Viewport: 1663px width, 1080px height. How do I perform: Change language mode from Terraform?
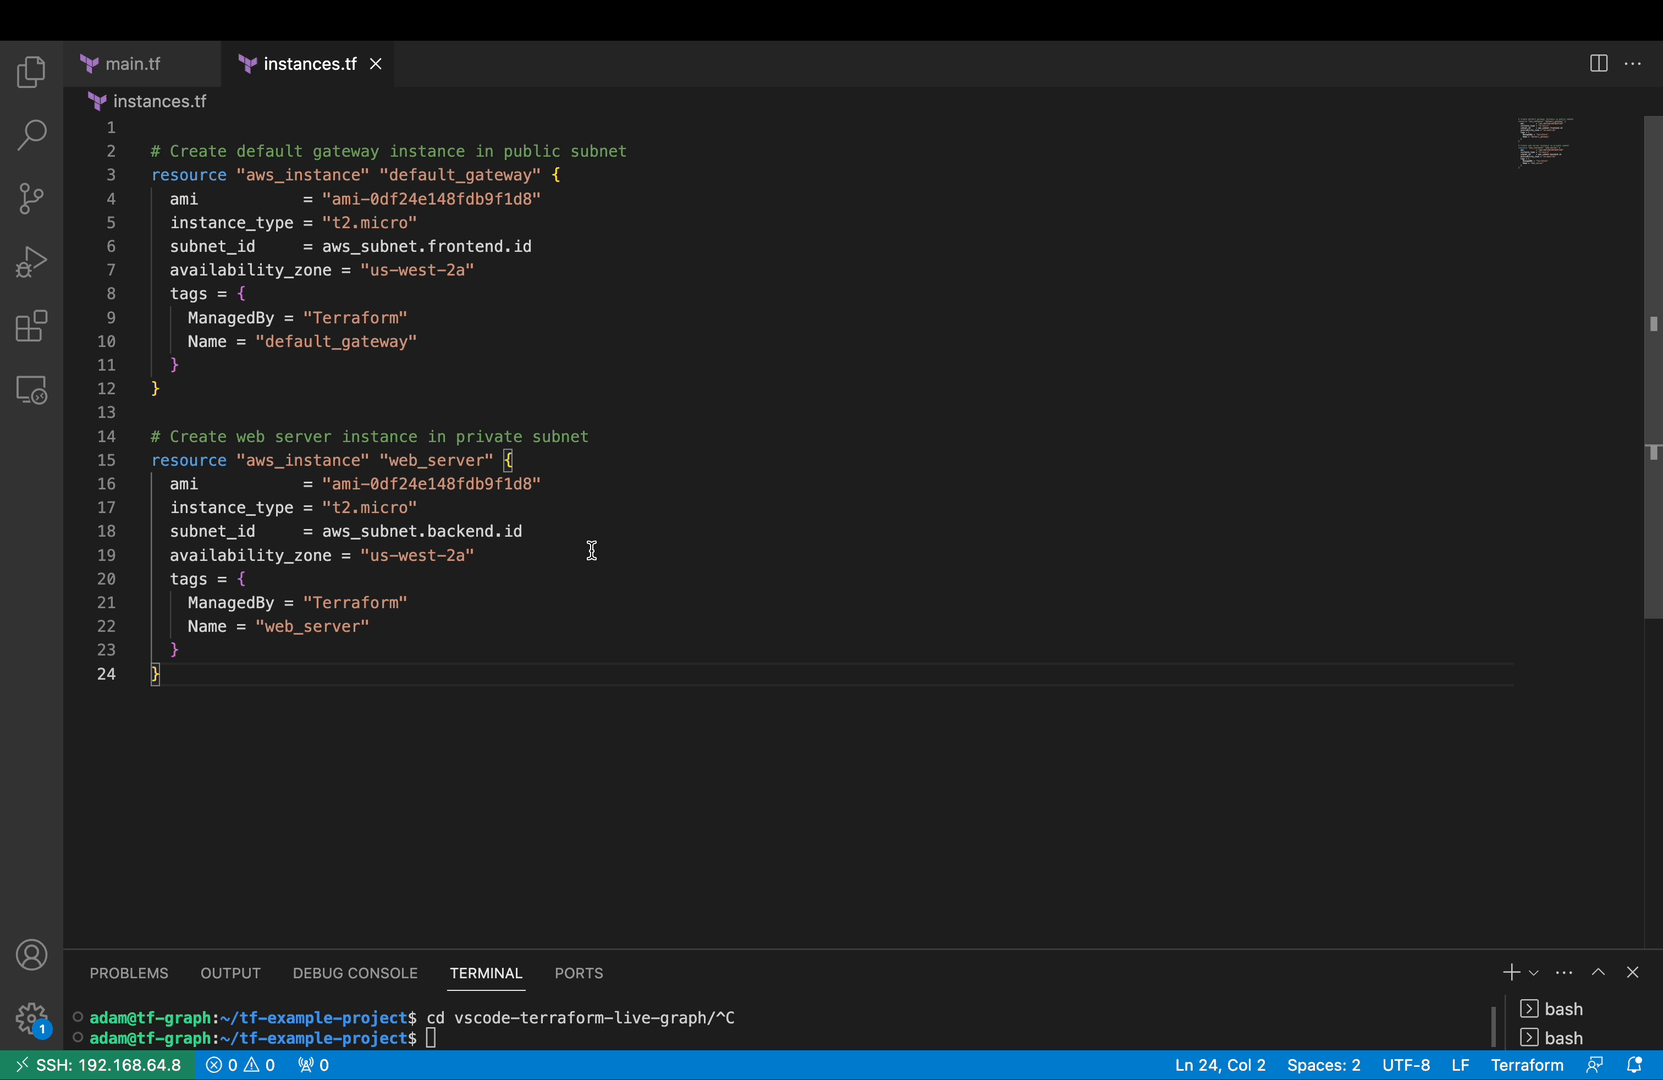point(1526,1065)
